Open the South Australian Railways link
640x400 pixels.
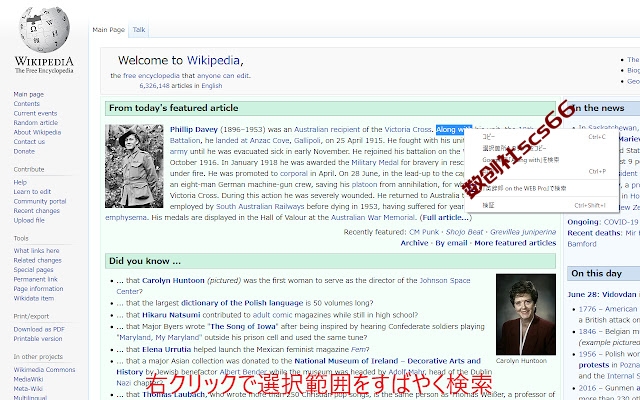click(x=260, y=207)
